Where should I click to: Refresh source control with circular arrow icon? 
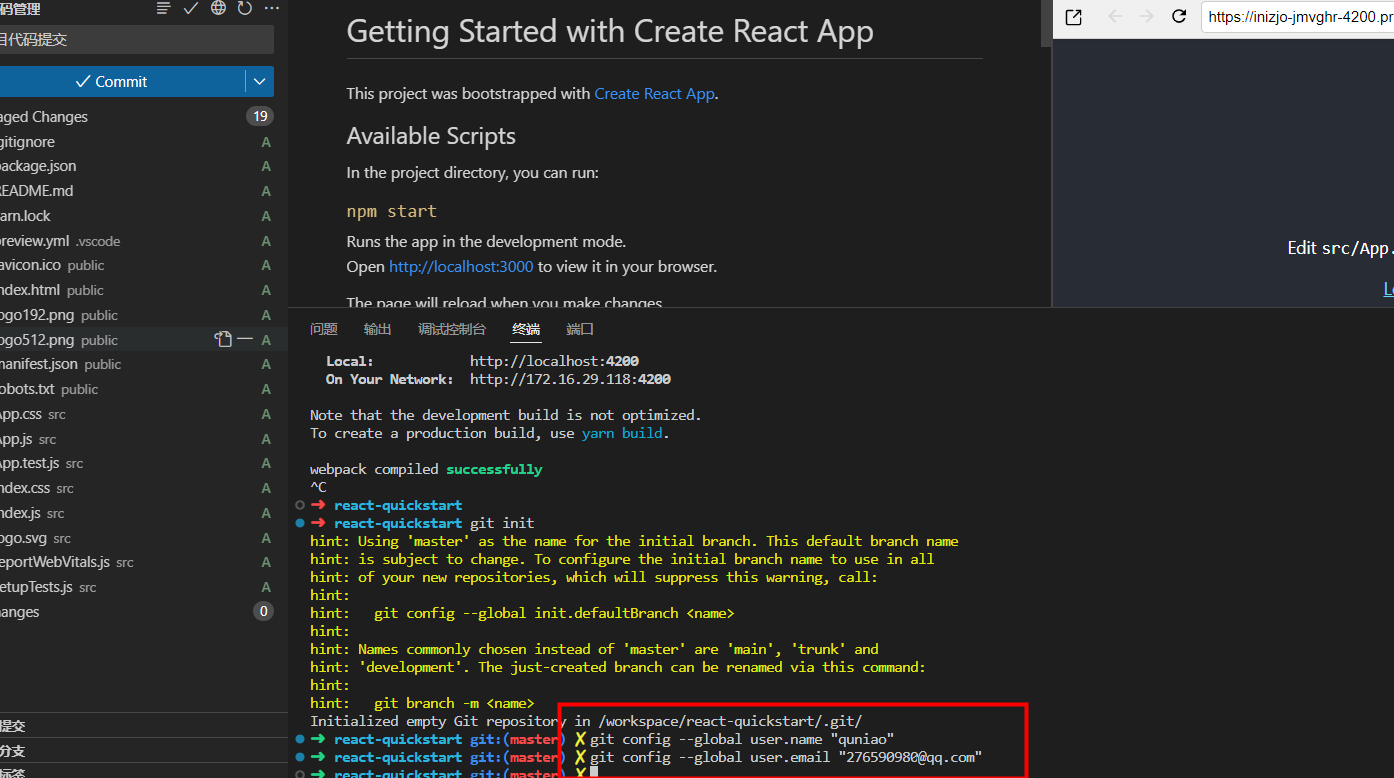pos(245,8)
